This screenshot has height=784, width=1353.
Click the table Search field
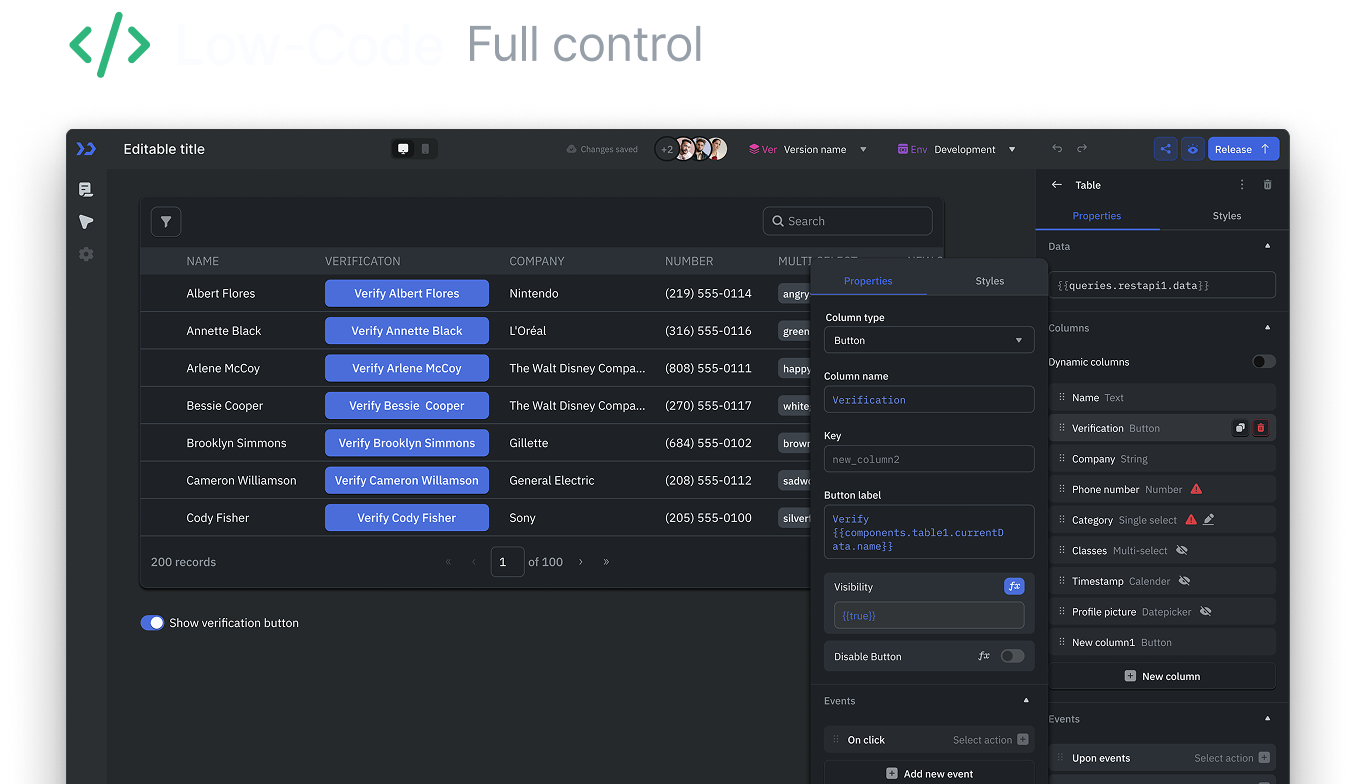click(x=847, y=221)
